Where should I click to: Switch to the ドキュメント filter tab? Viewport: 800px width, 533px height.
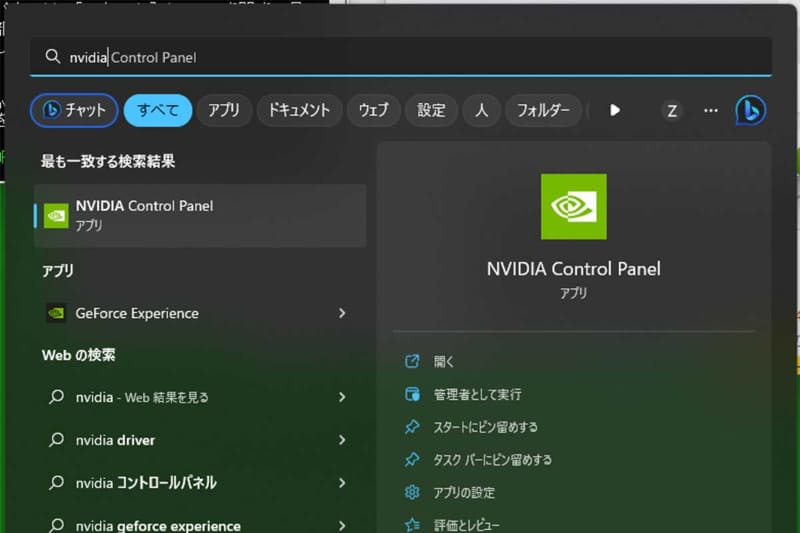pyautogui.click(x=299, y=110)
